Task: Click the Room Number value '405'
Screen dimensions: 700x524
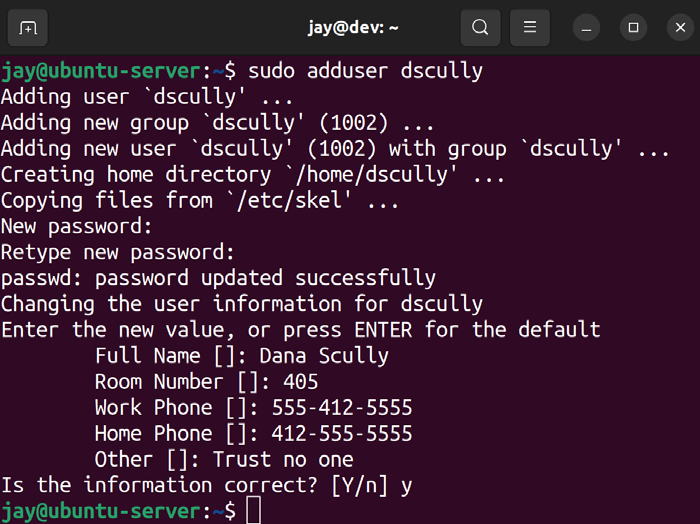Action: pos(300,382)
